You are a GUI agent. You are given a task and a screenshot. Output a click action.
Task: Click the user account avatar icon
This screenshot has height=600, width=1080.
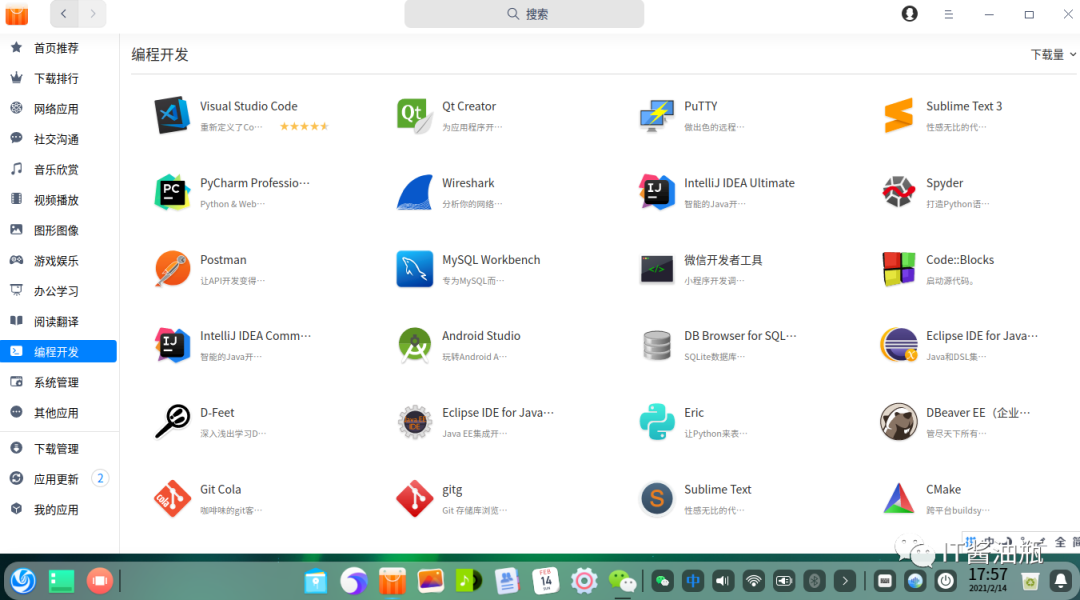tap(909, 14)
